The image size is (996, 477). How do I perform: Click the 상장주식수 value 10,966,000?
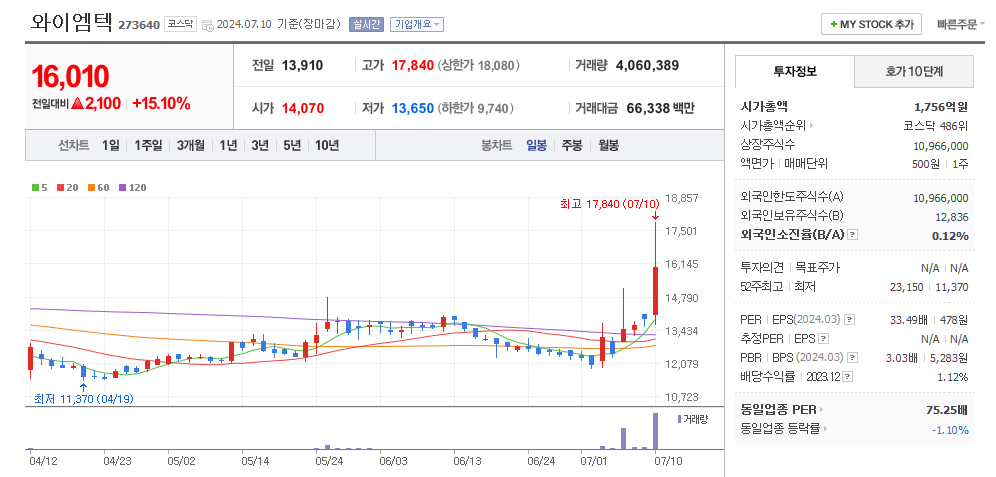coord(941,145)
